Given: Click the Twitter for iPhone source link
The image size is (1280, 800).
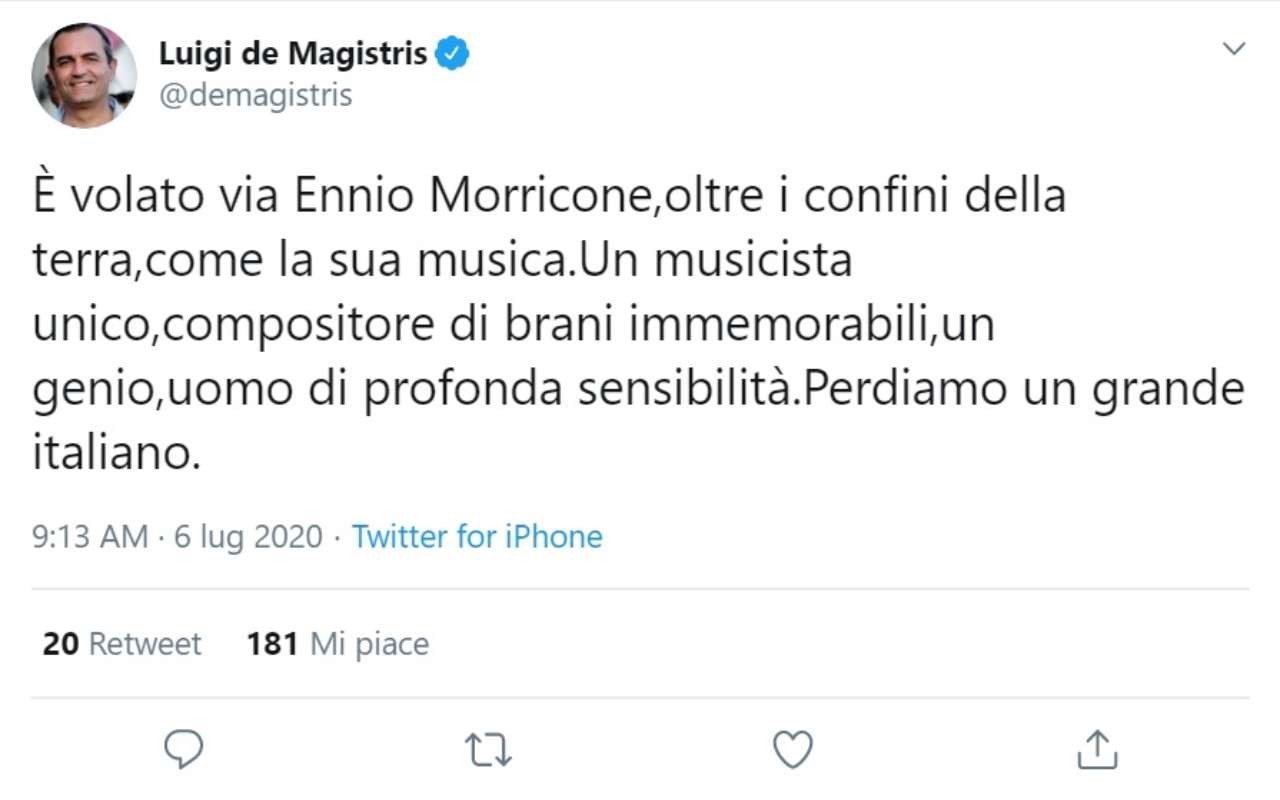Looking at the screenshot, I should [x=477, y=537].
